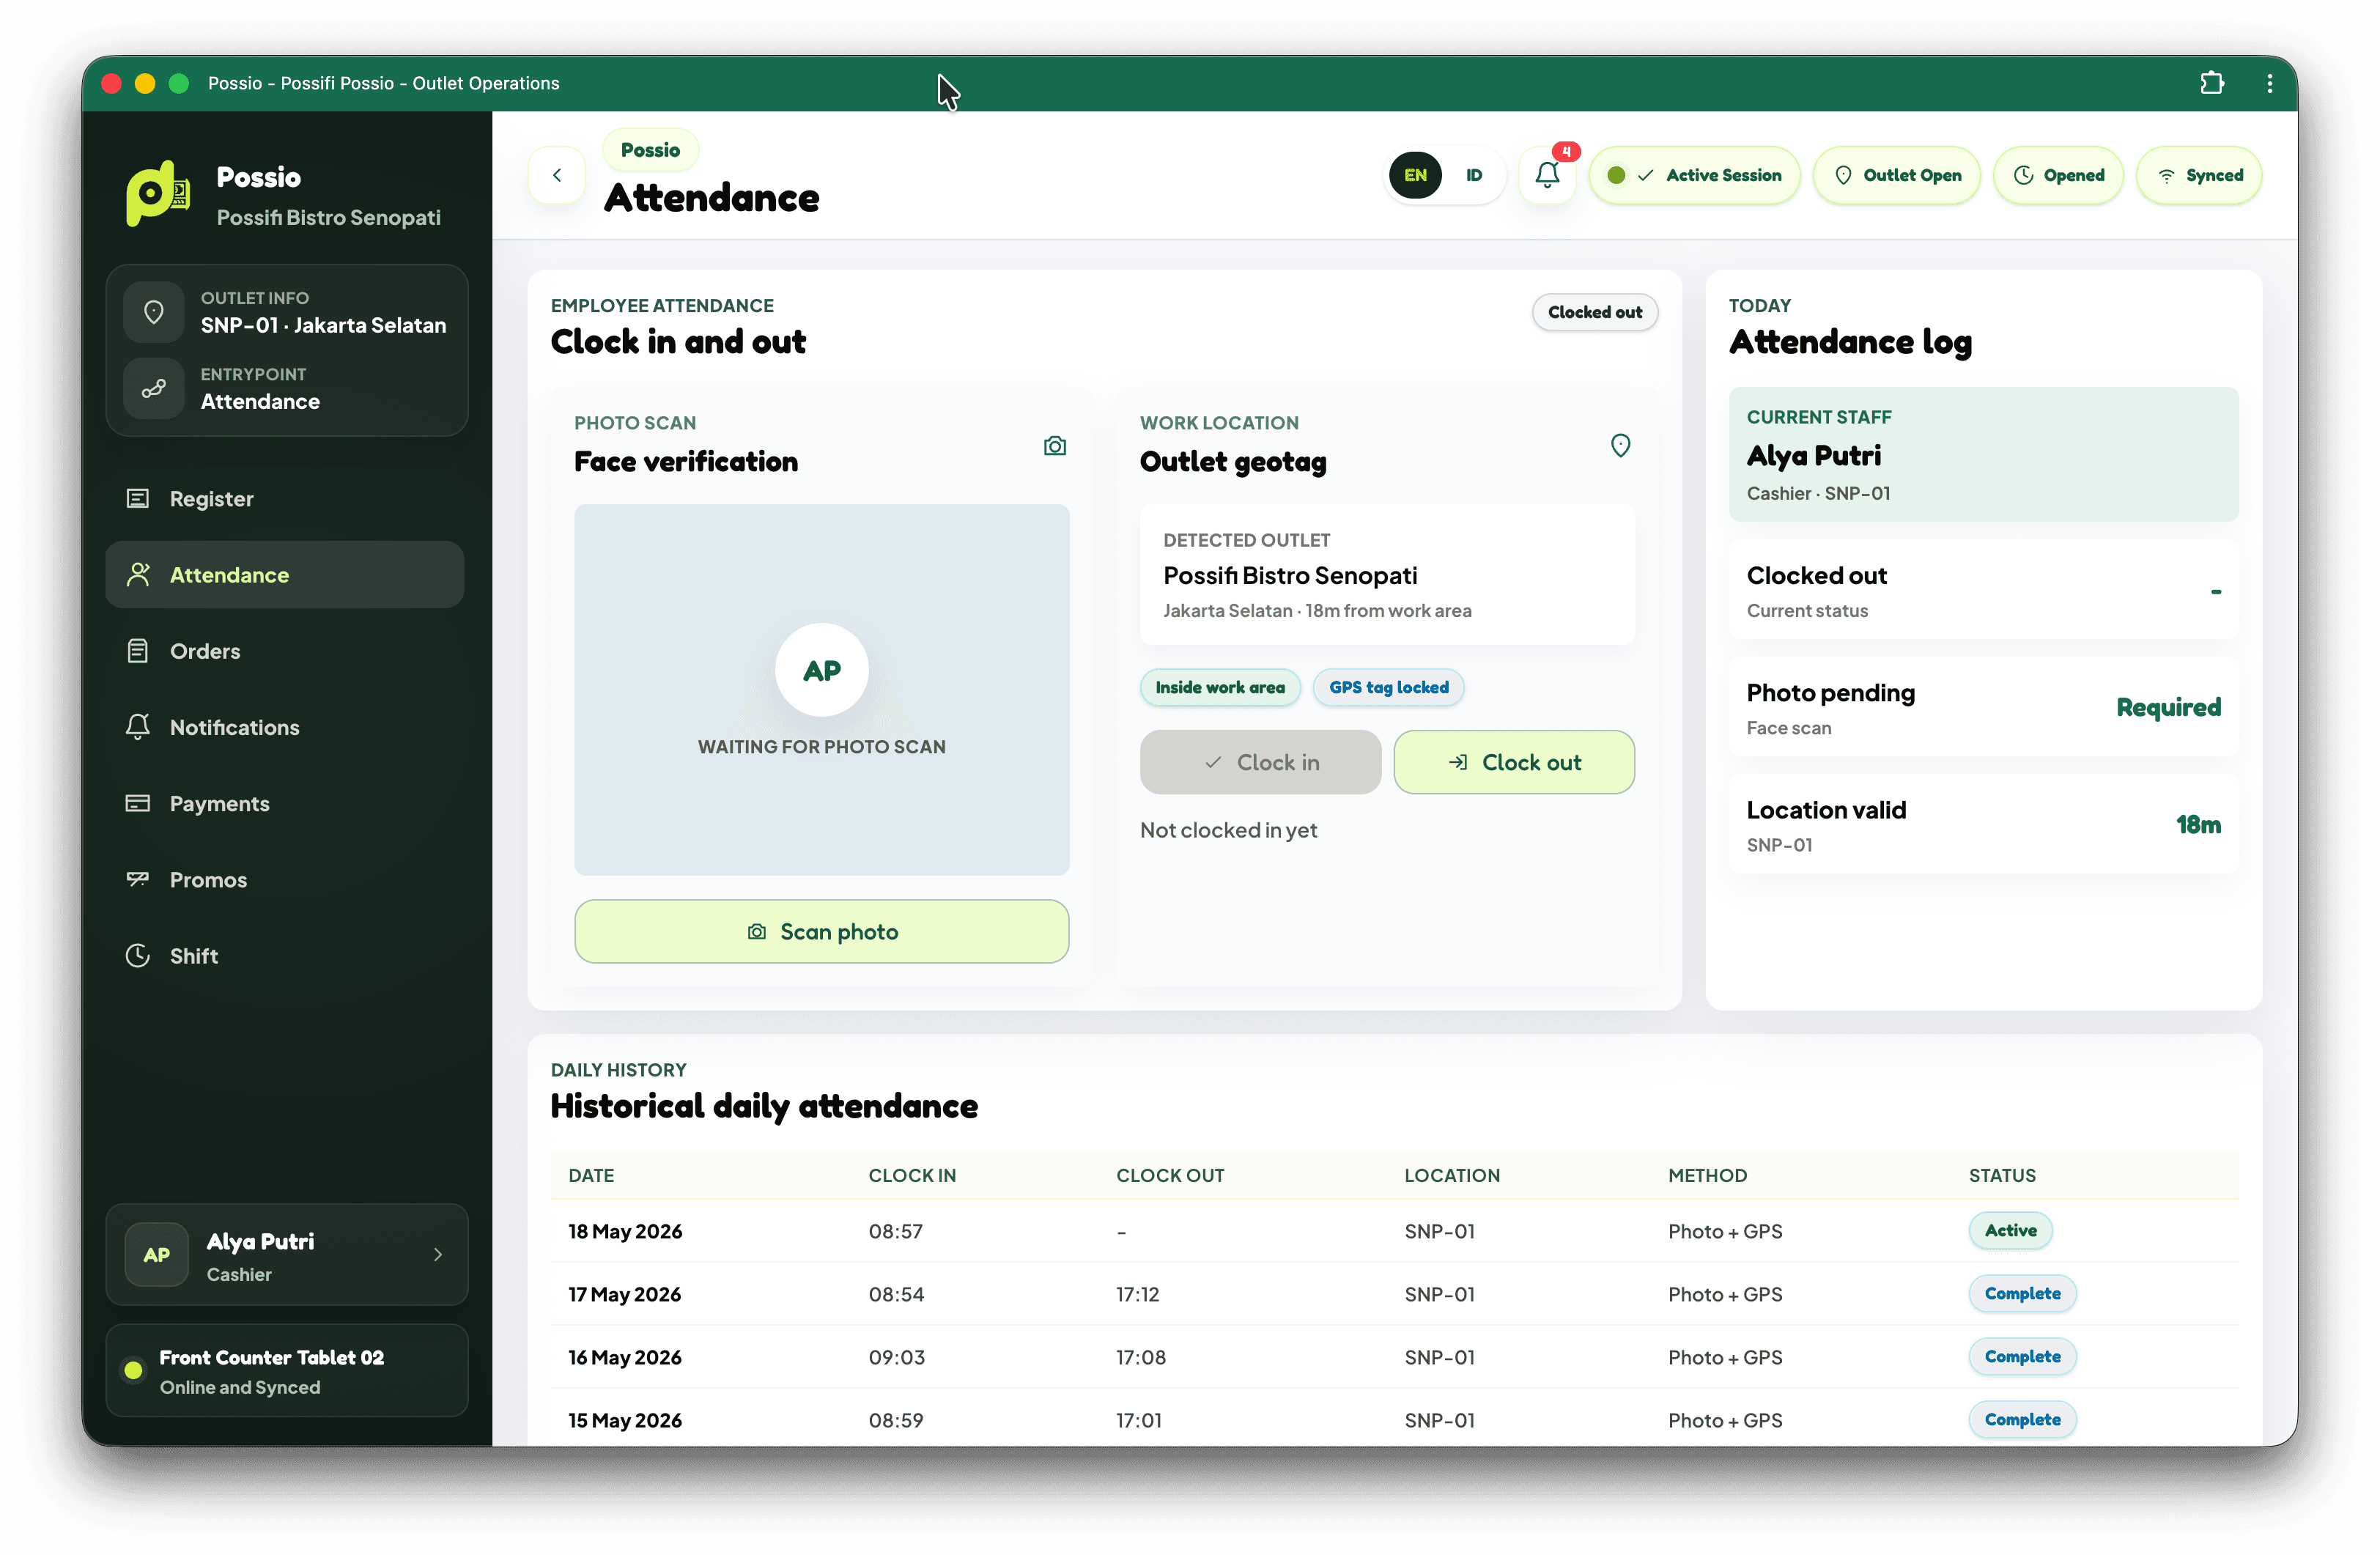Screen dimensions: 2380x1555
Task: Open the Outlet Open status pill
Action: click(1896, 175)
